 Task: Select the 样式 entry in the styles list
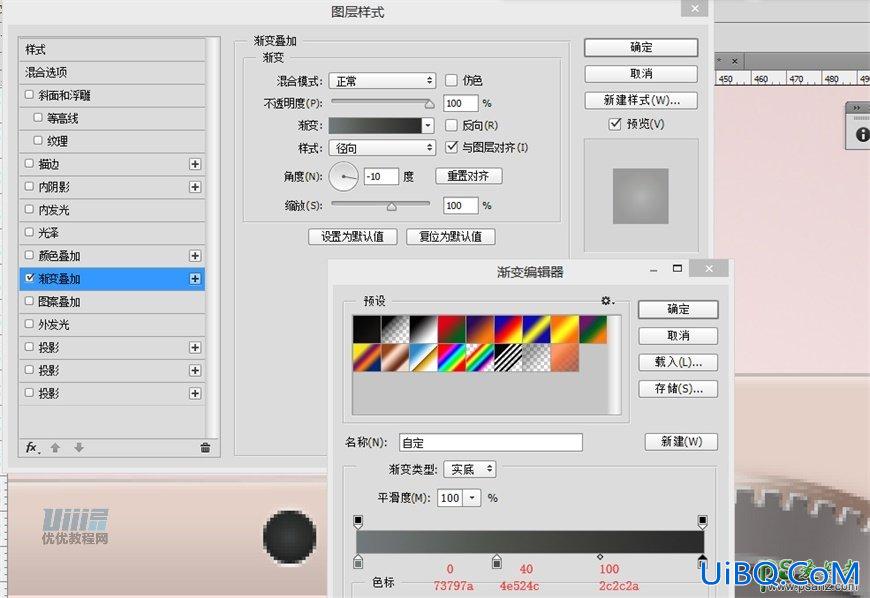point(112,49)
